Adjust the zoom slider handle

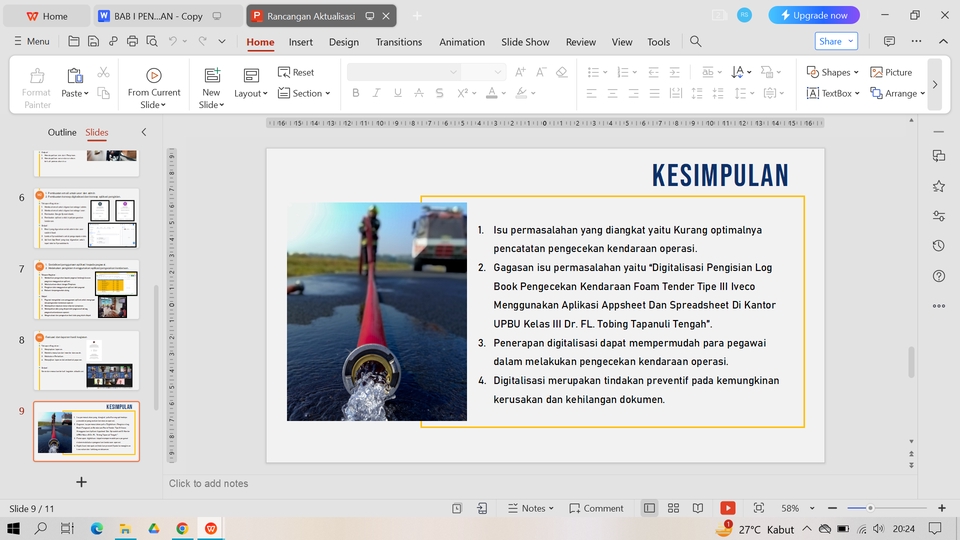(870, 508)
